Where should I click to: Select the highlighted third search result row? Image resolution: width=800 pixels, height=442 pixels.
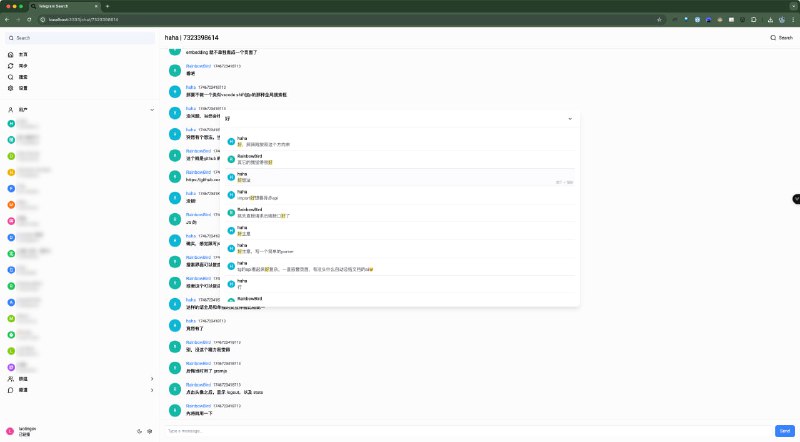pyautogui.click(x=401, y=177)
